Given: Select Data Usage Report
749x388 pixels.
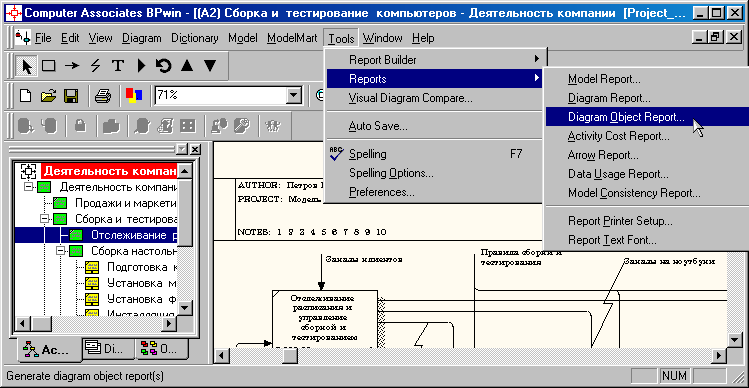Looking at the screenshot, I should click(x=646, y=174).
